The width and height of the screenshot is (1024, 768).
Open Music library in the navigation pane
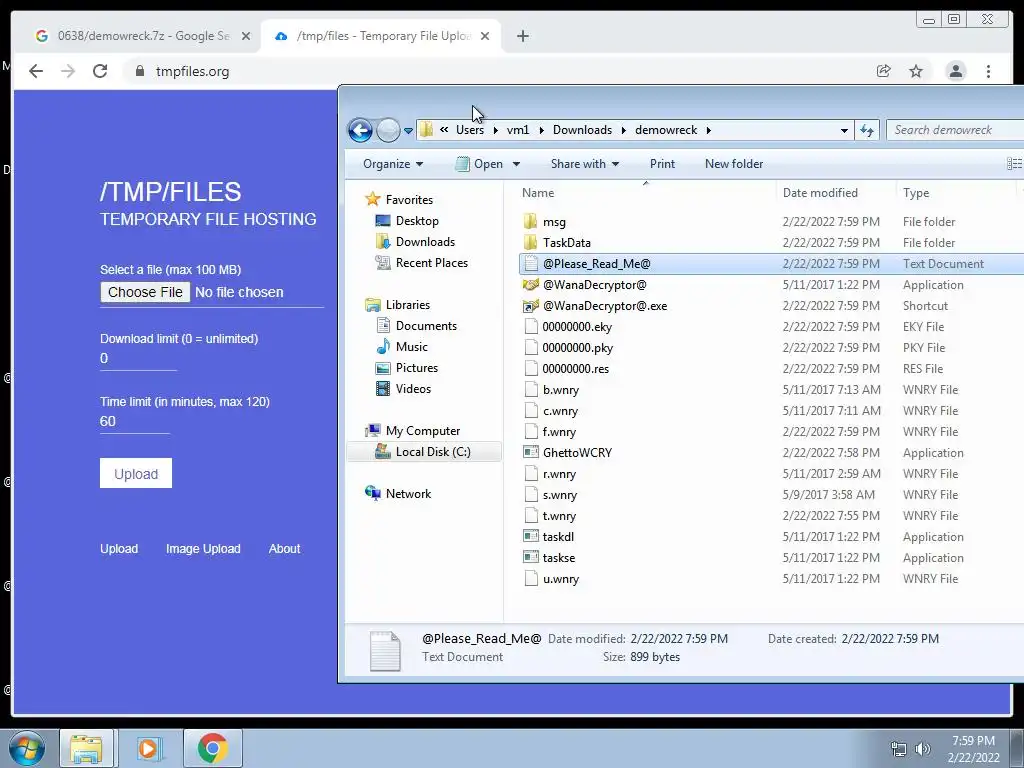411,347
